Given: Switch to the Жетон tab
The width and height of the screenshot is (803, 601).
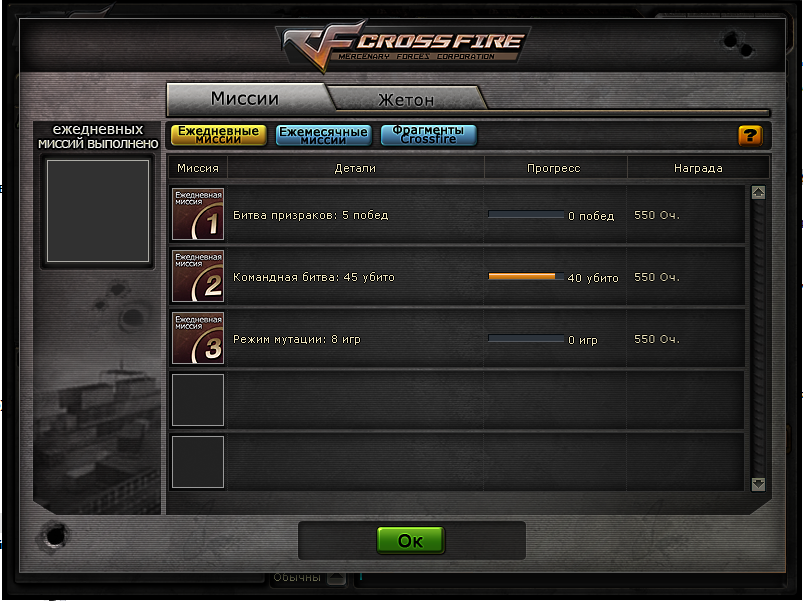Looking at the screenshot, I should coord(406,99).
